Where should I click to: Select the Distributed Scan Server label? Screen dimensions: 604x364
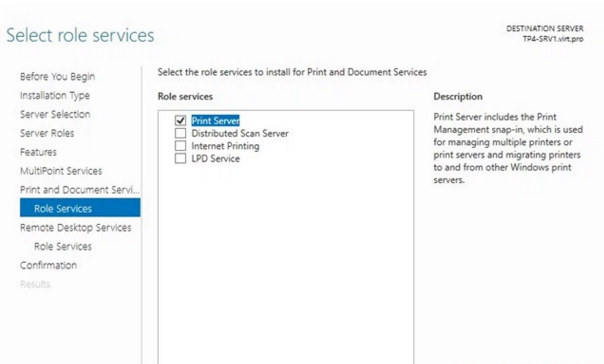point(240,133)
